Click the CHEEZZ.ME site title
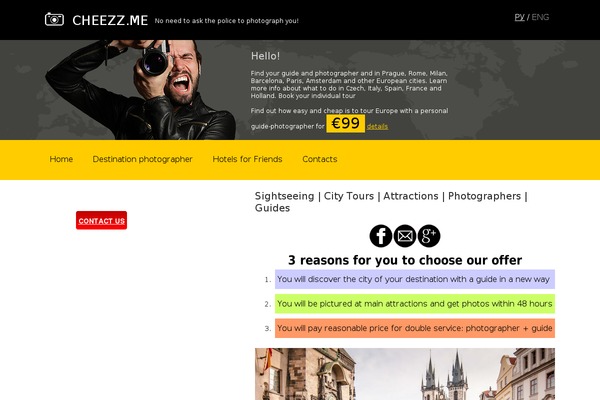Screen dimensions: 600x400 point(110,20)
